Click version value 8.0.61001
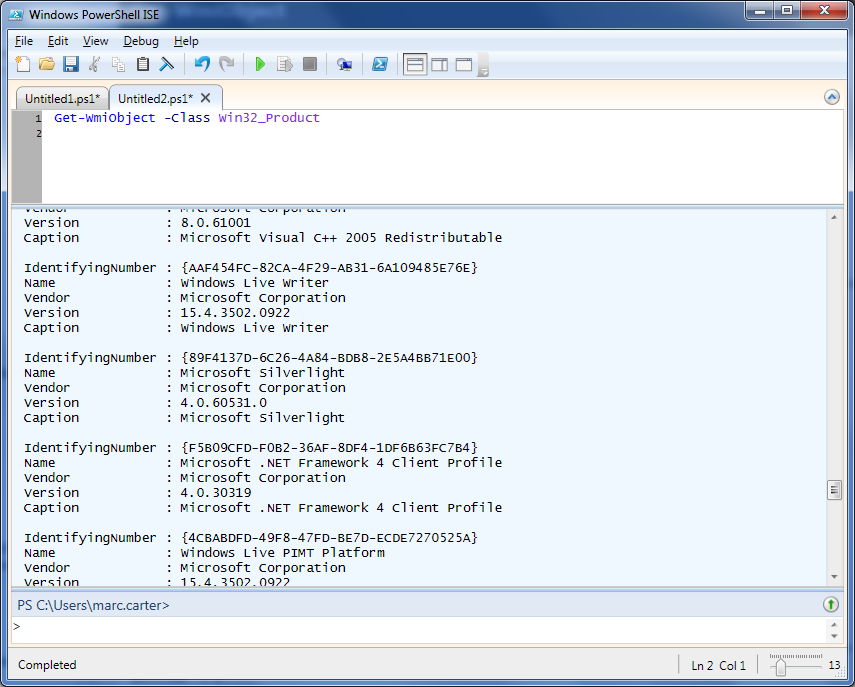855x687 pixels. (x=215, y=222)
